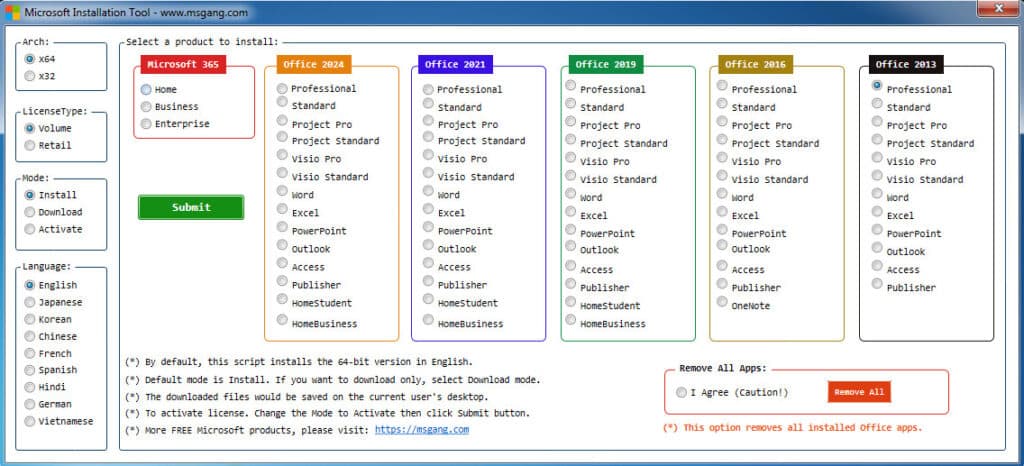Select Publisher under Office 2013
Screen dimensions: 1024x466
(x=877, y=284)
